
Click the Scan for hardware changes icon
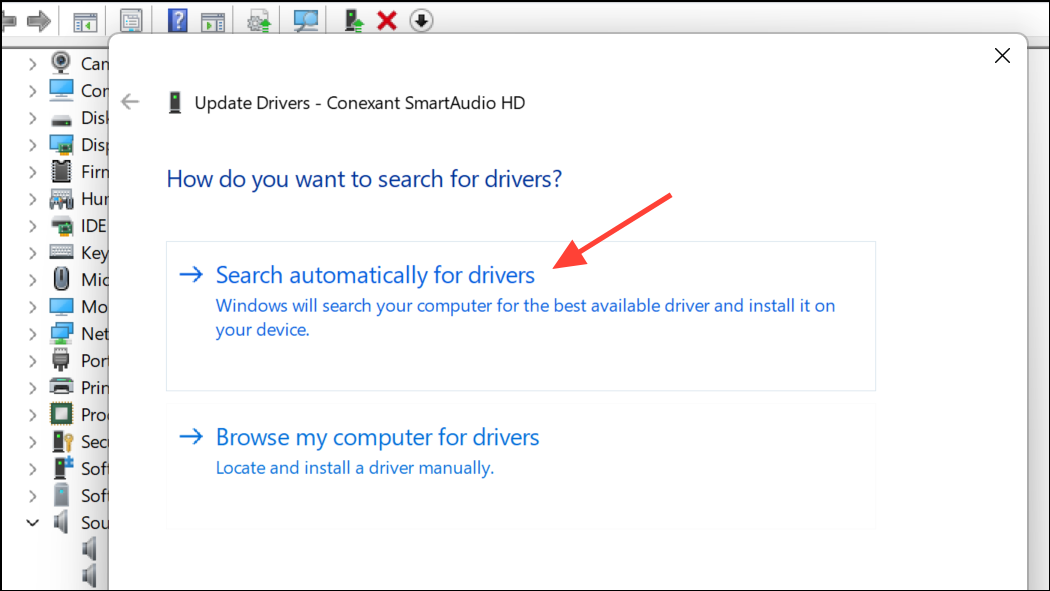[x=306, y=20]
